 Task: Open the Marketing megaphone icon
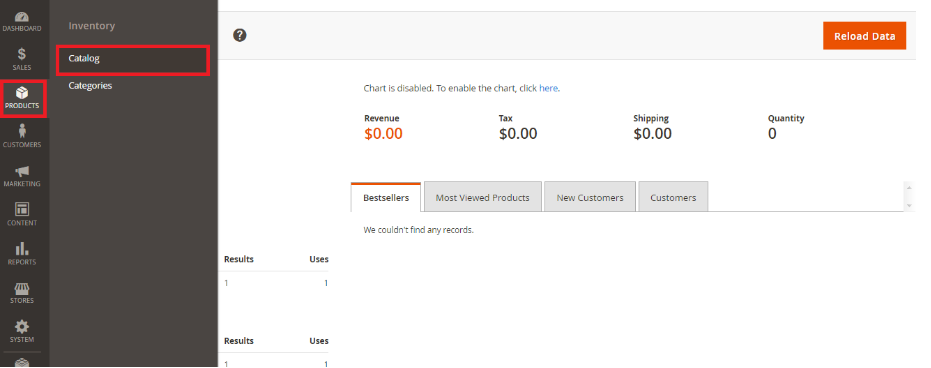tap(22, 176)
